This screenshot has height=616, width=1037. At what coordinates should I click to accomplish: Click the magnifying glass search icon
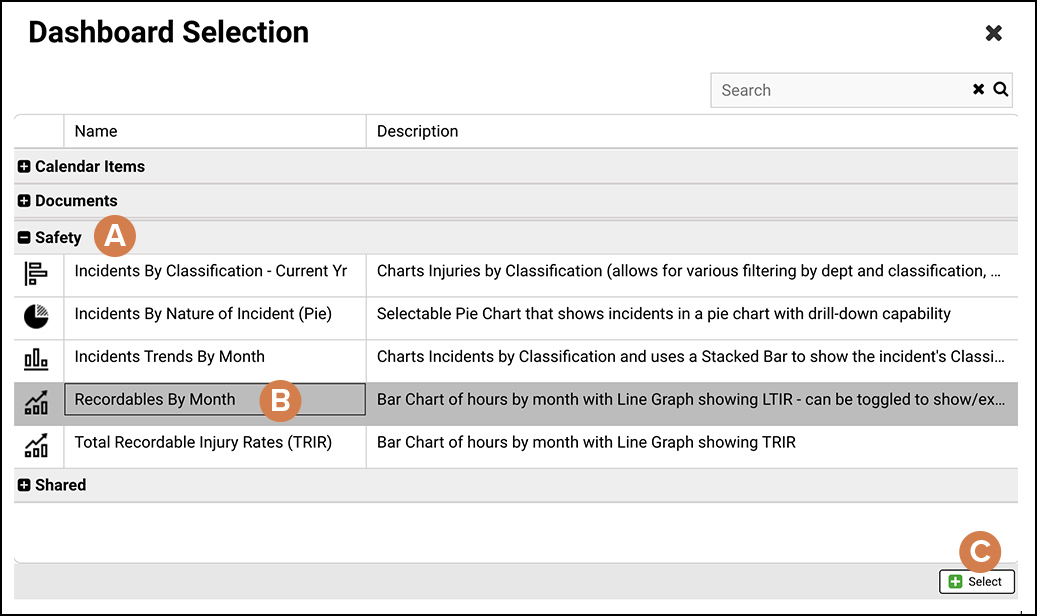click(1000, 90)
